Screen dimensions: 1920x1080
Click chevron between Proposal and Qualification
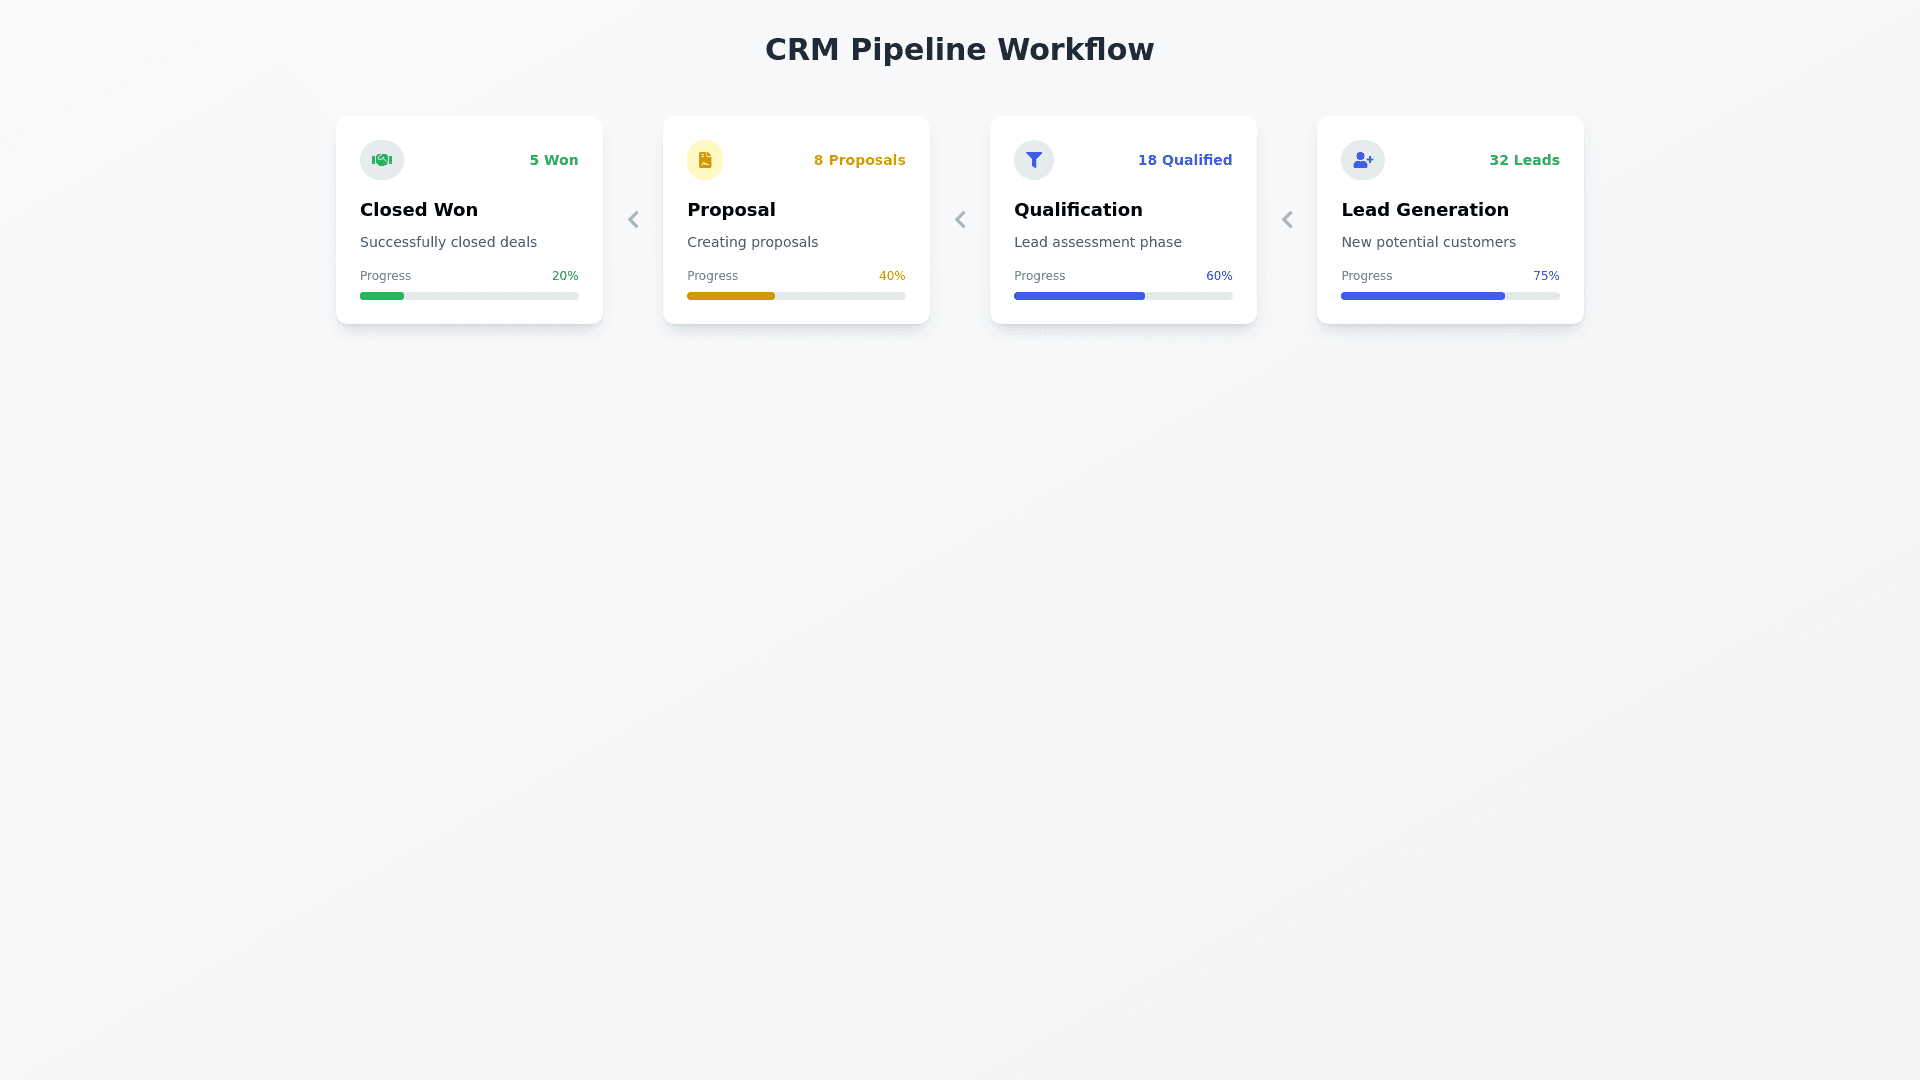960,220
